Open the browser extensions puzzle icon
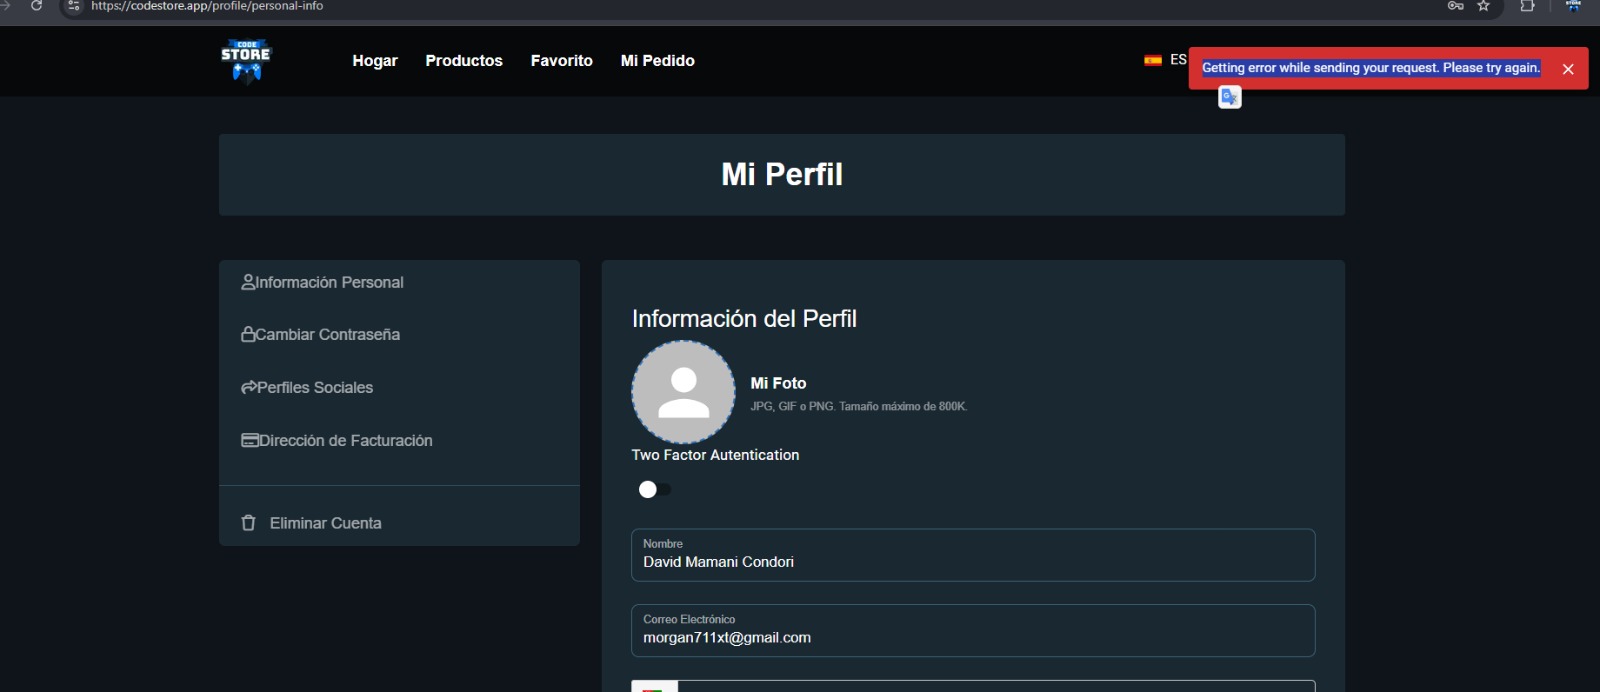Viewport: 1600px width, 692px height. click(x=1527, y=6)
